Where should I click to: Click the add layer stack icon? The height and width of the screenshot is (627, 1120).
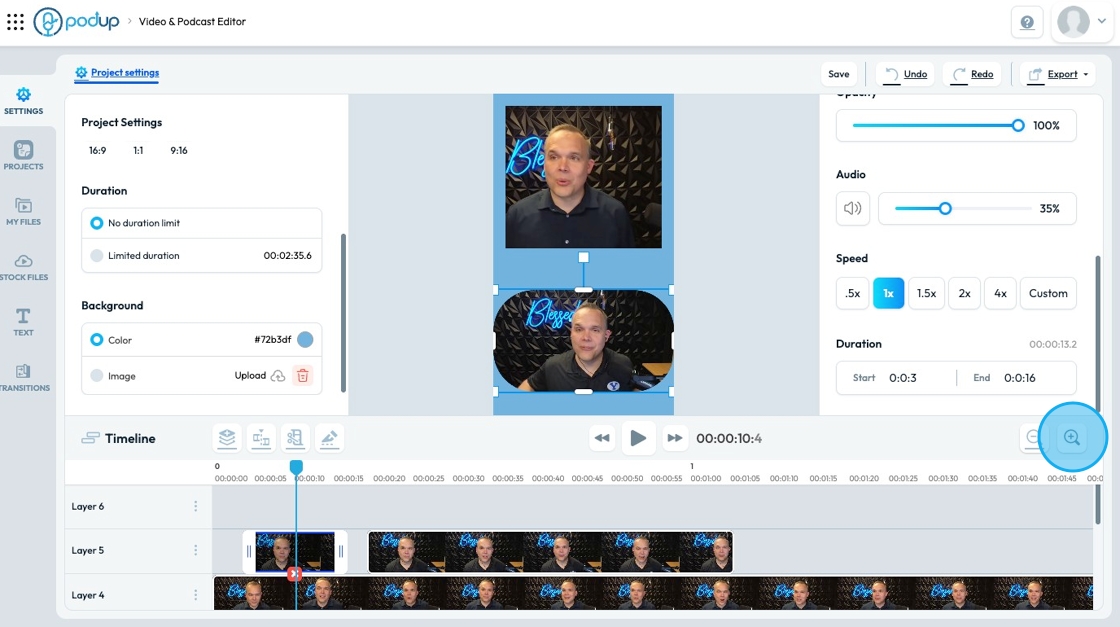coord(227,438)
